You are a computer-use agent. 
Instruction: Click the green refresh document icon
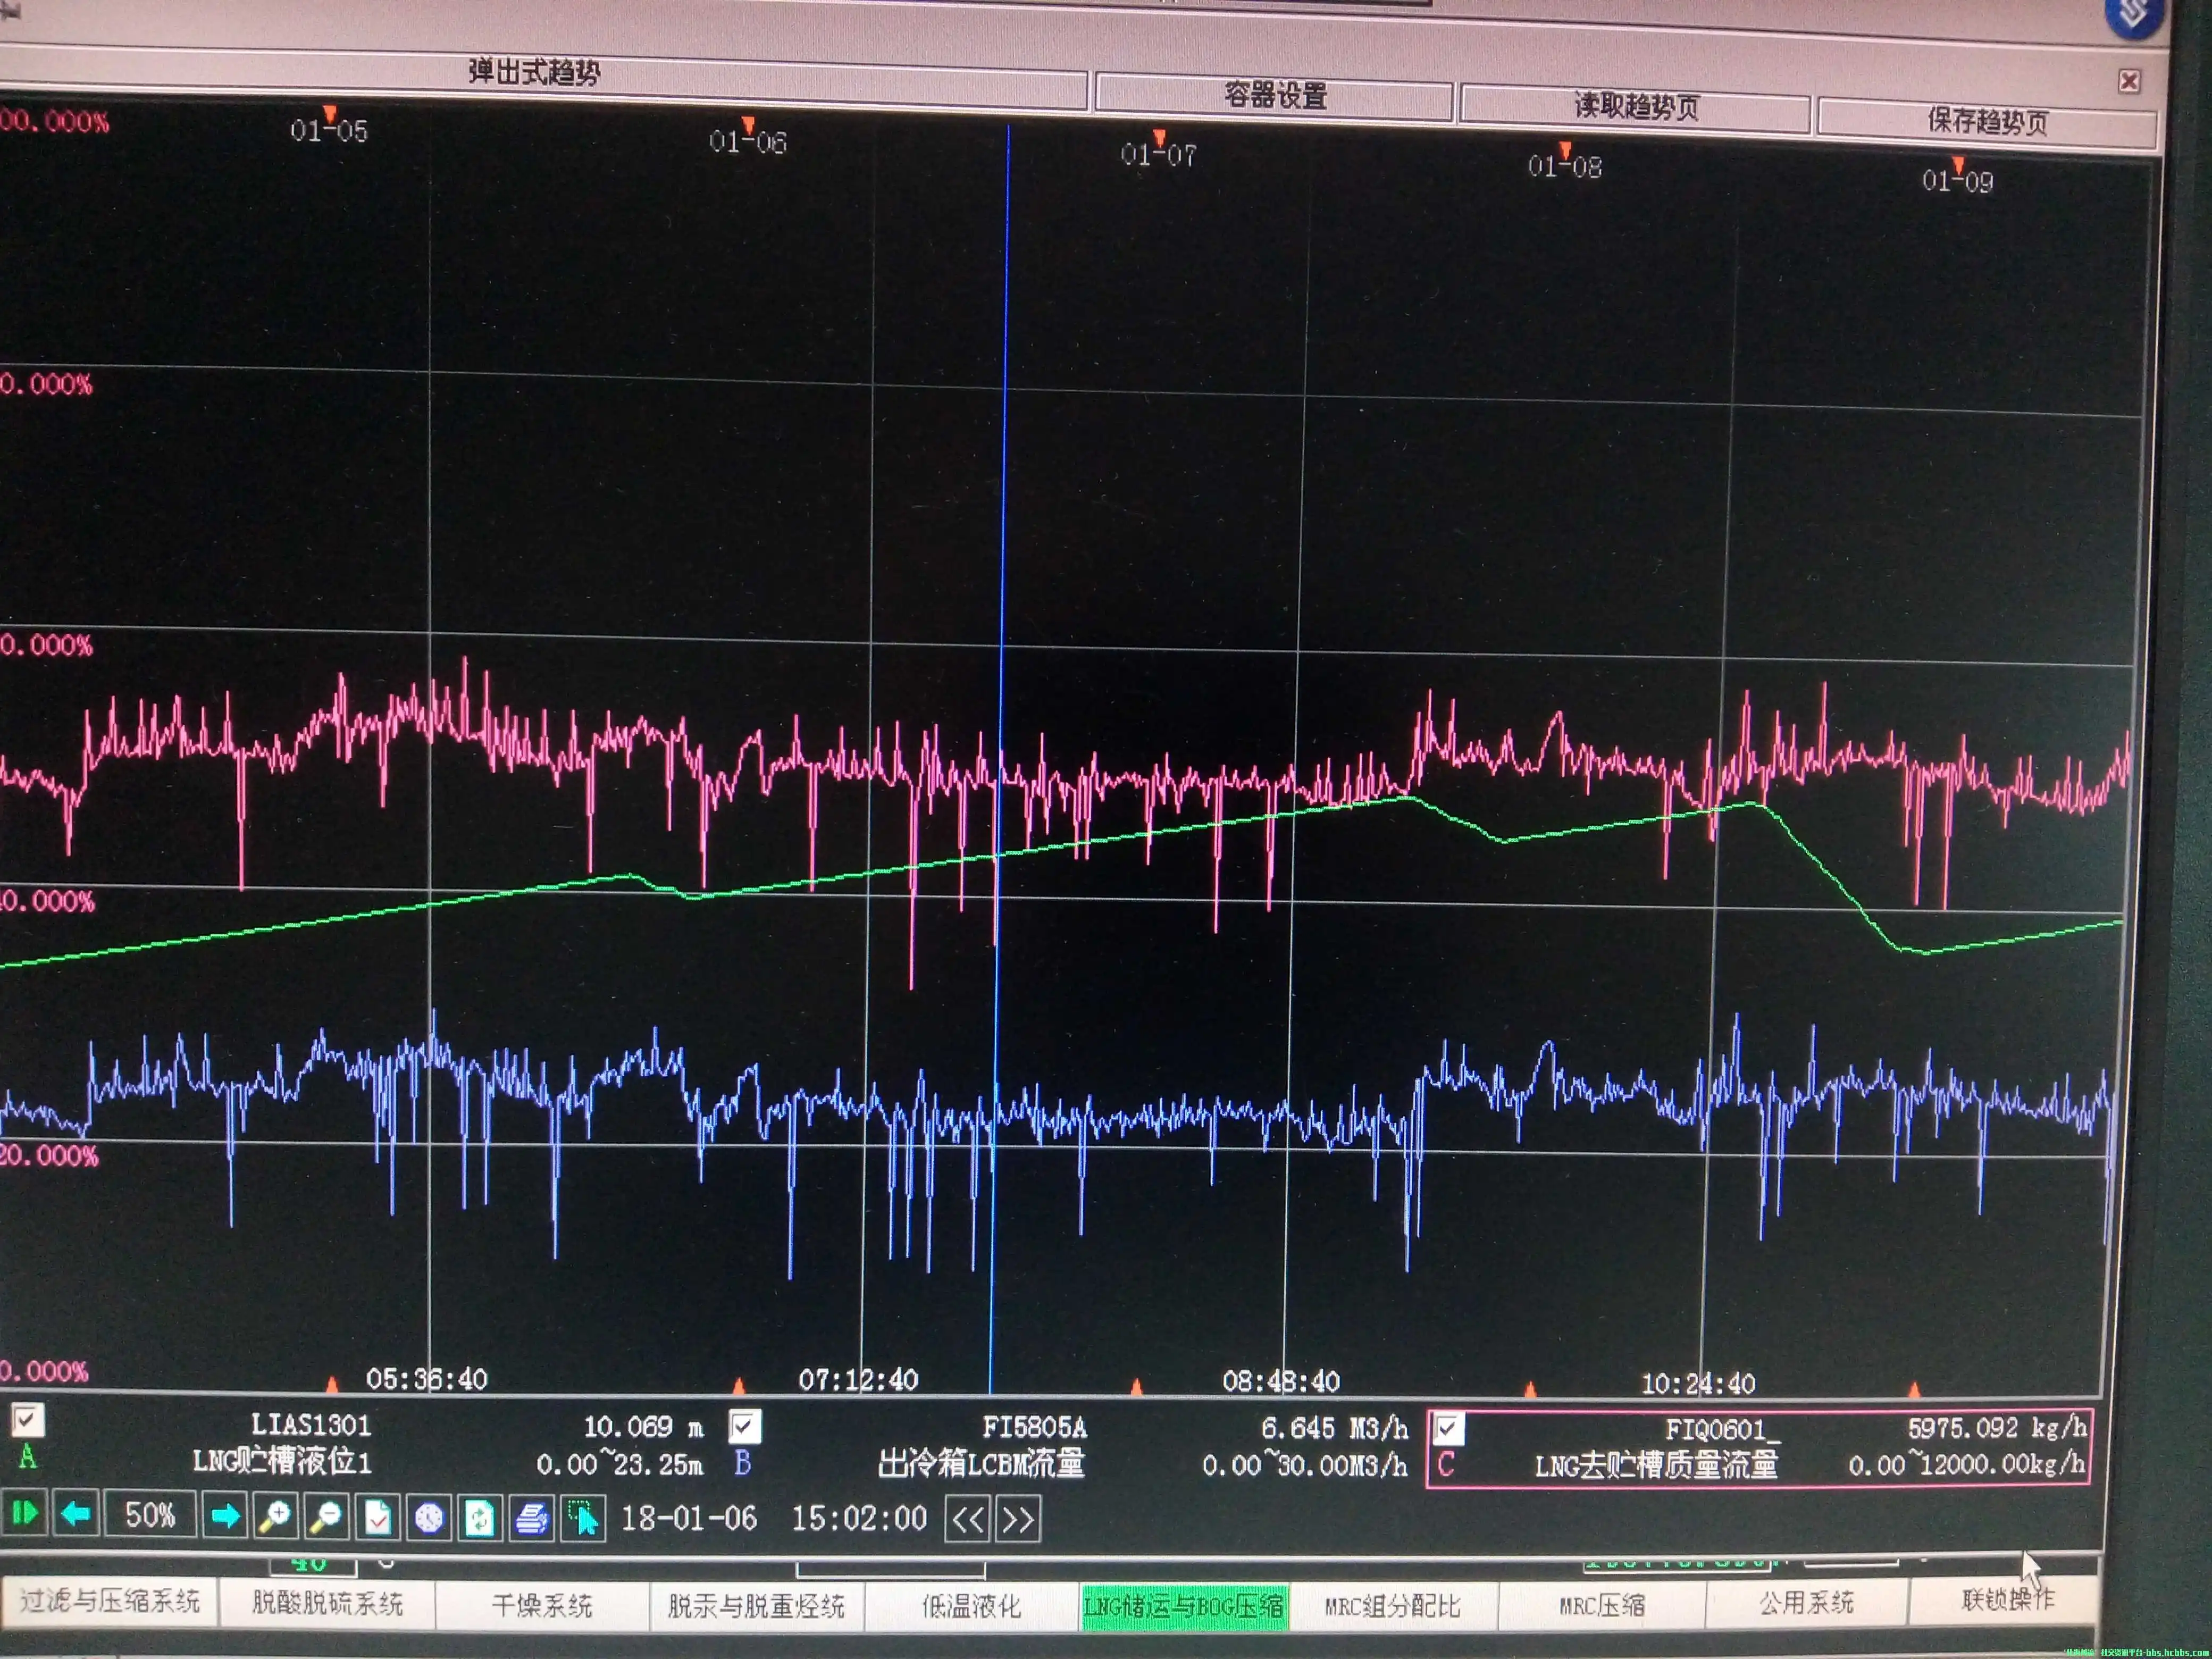point(480,1519)
